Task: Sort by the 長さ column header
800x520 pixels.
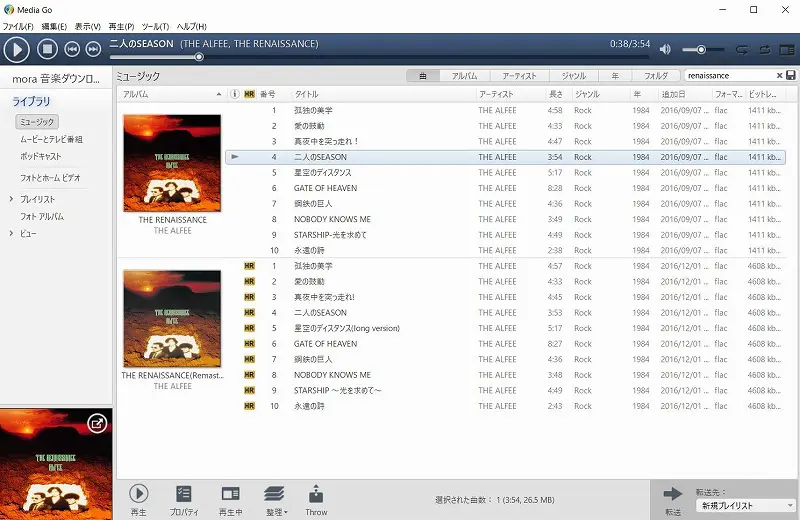Action: [559, 94]
